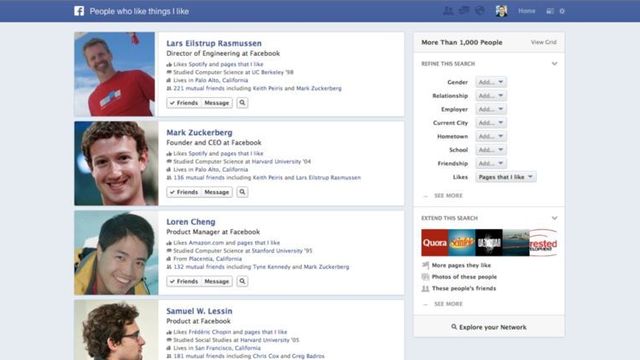Click 'UC Berkeley' link on Lars Rasmussen's card
This screenshot has height=360, width=640.
267,72
